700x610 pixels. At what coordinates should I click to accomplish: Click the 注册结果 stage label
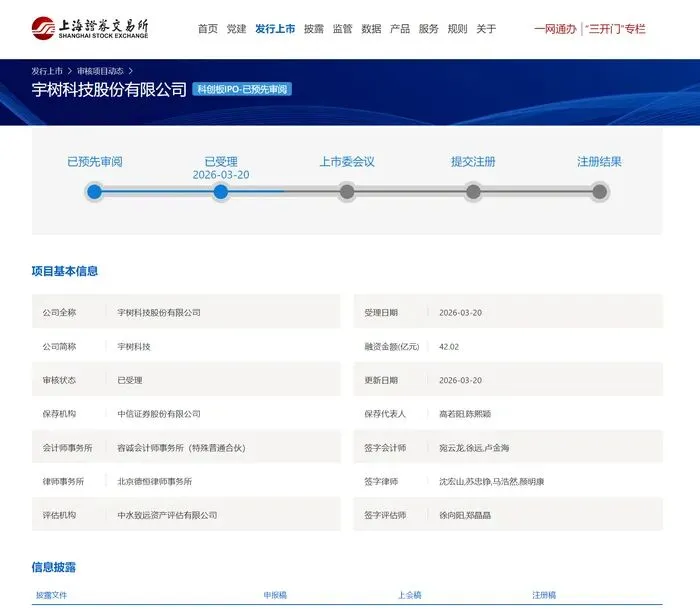tap(599, 162)
